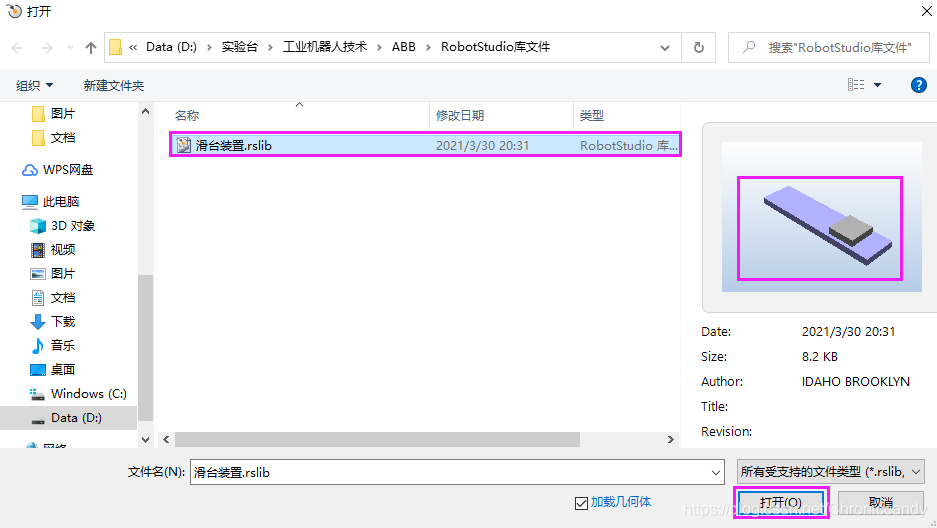The image size is (937, 528).
Task: Open 视频 folder in sidebar
Action: pyautogui.click(x=53, y=250)
